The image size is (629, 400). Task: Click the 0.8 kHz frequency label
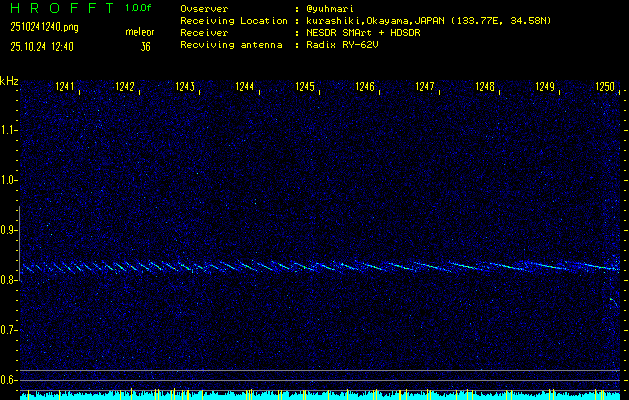point(9,280)
